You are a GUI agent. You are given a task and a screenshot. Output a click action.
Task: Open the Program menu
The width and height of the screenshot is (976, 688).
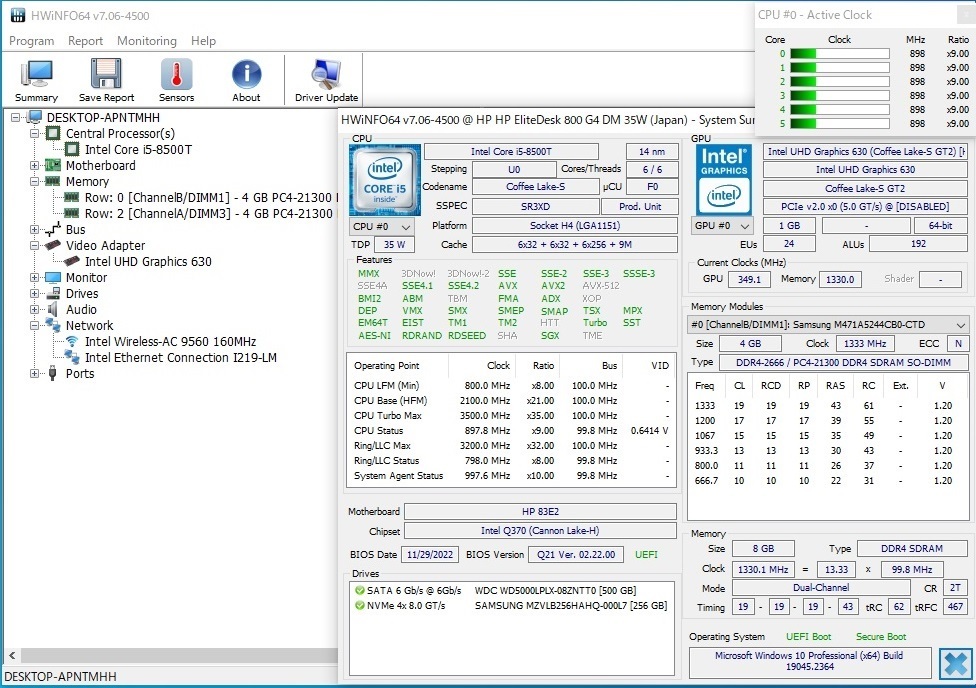pyautogui.click(x=31, y=40)
